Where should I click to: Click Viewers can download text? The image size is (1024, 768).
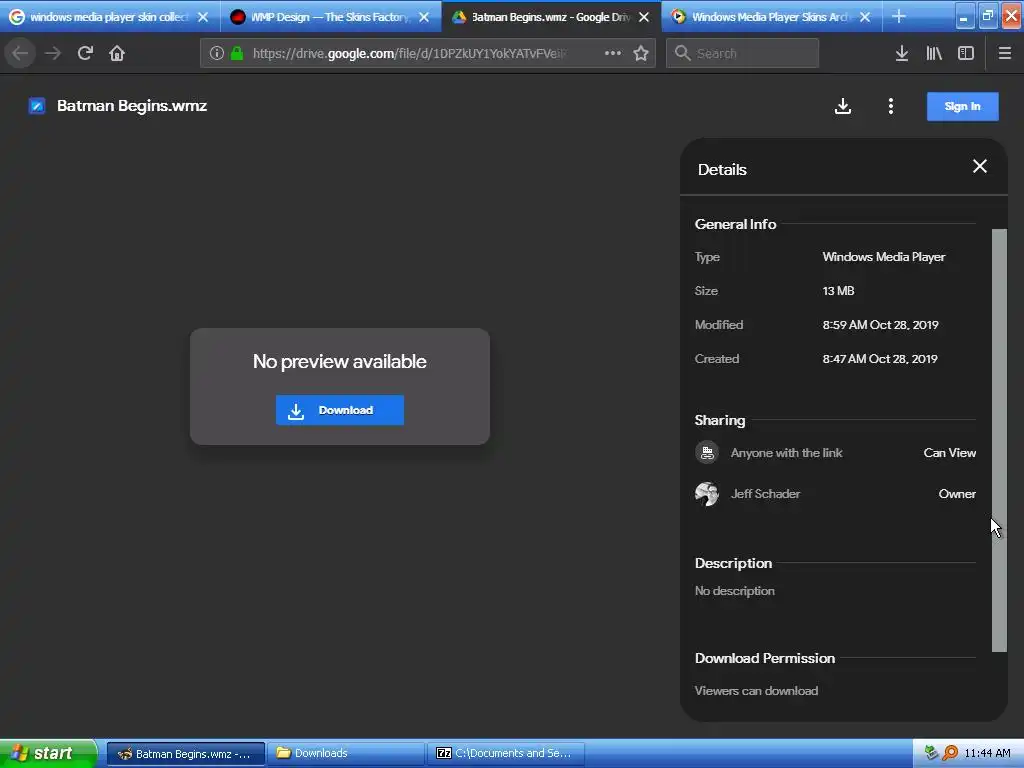[x=756, y=690]
